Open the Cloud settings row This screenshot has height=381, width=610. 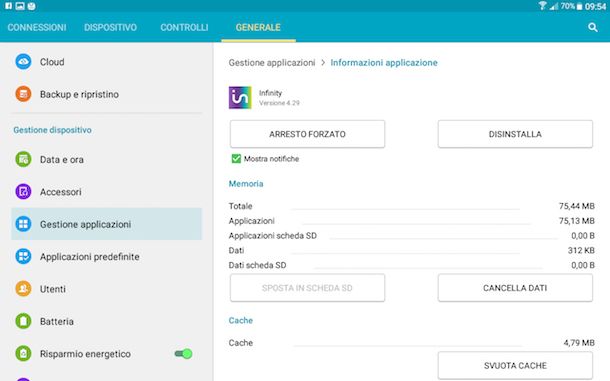click(x=107, y=61)
